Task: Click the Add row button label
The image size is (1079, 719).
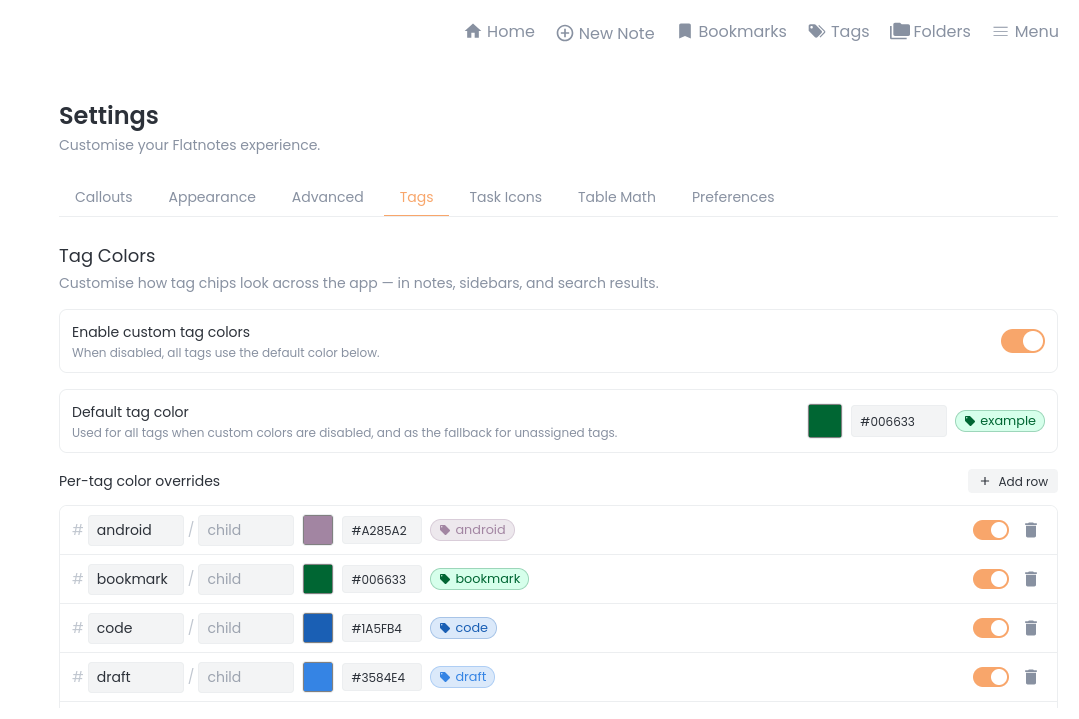Action: click(1023, 482)
